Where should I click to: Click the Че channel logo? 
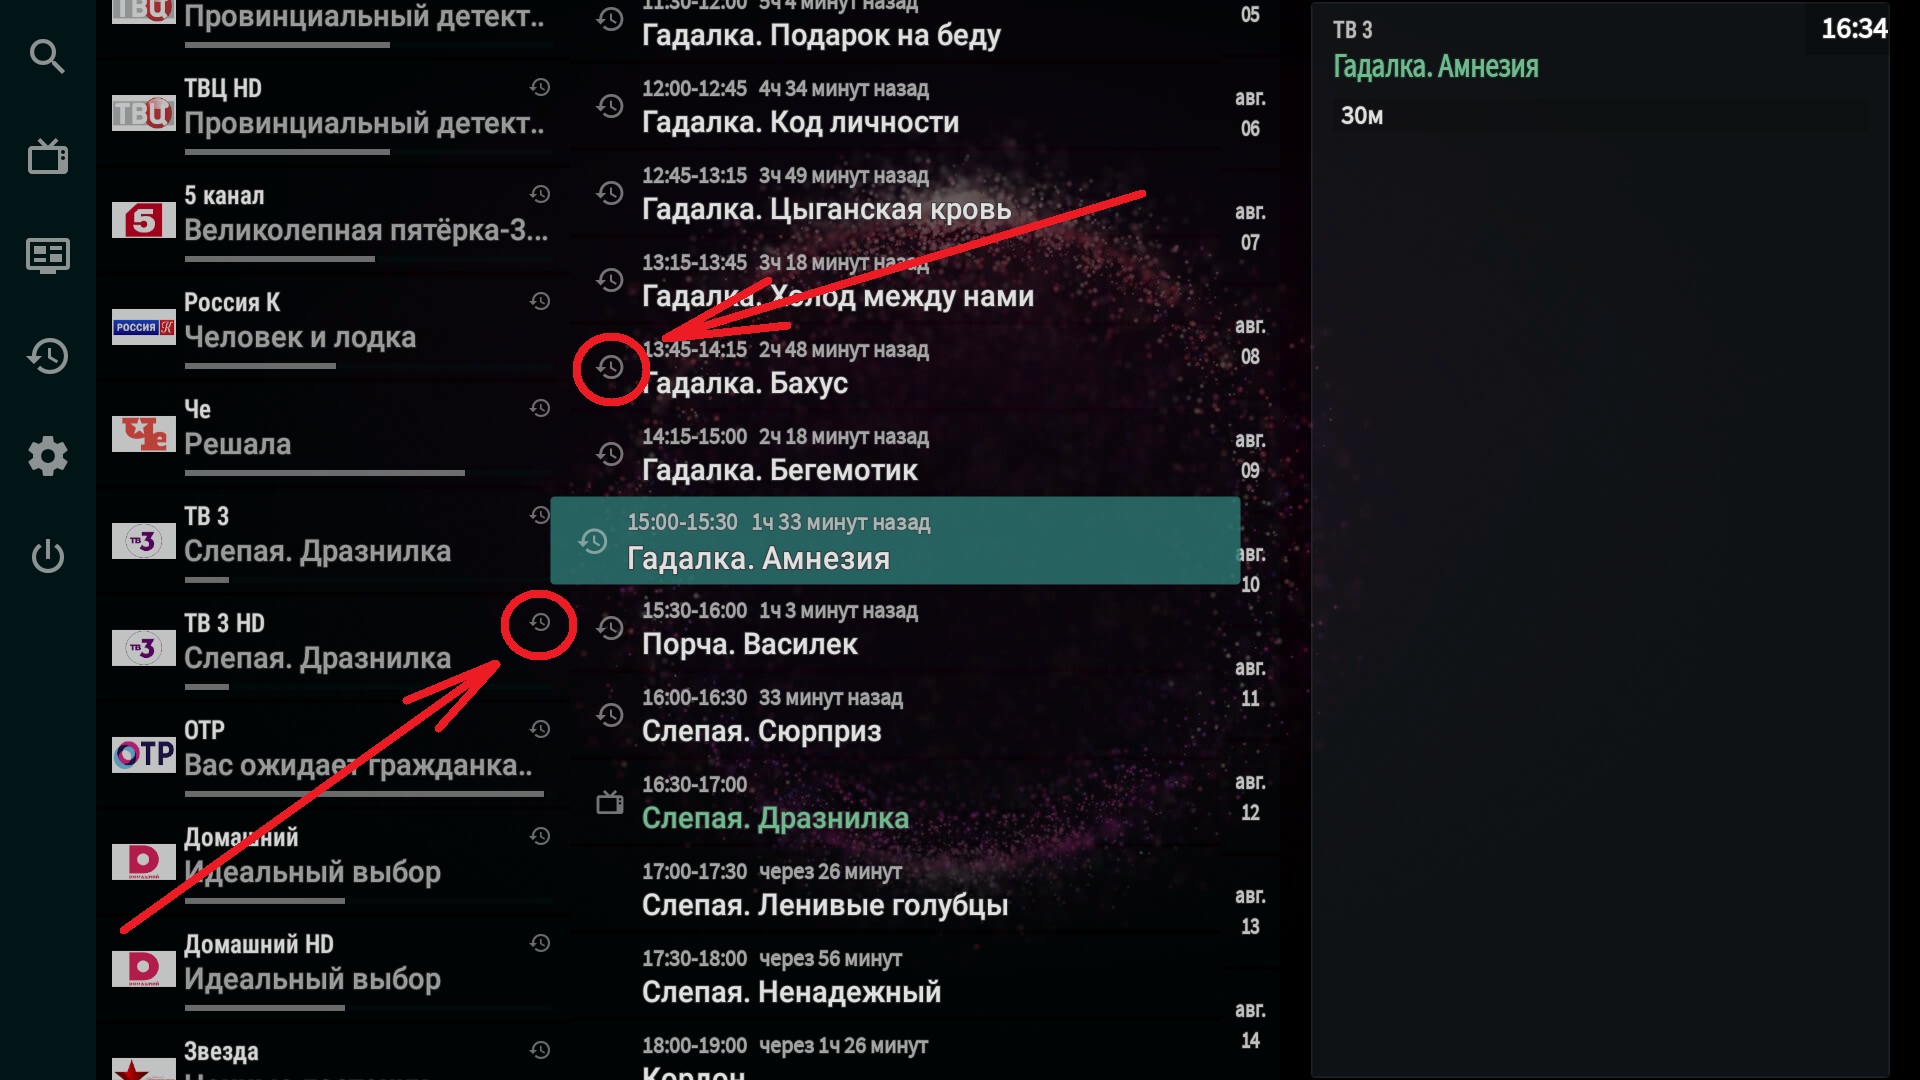click(x=143, y=434)
